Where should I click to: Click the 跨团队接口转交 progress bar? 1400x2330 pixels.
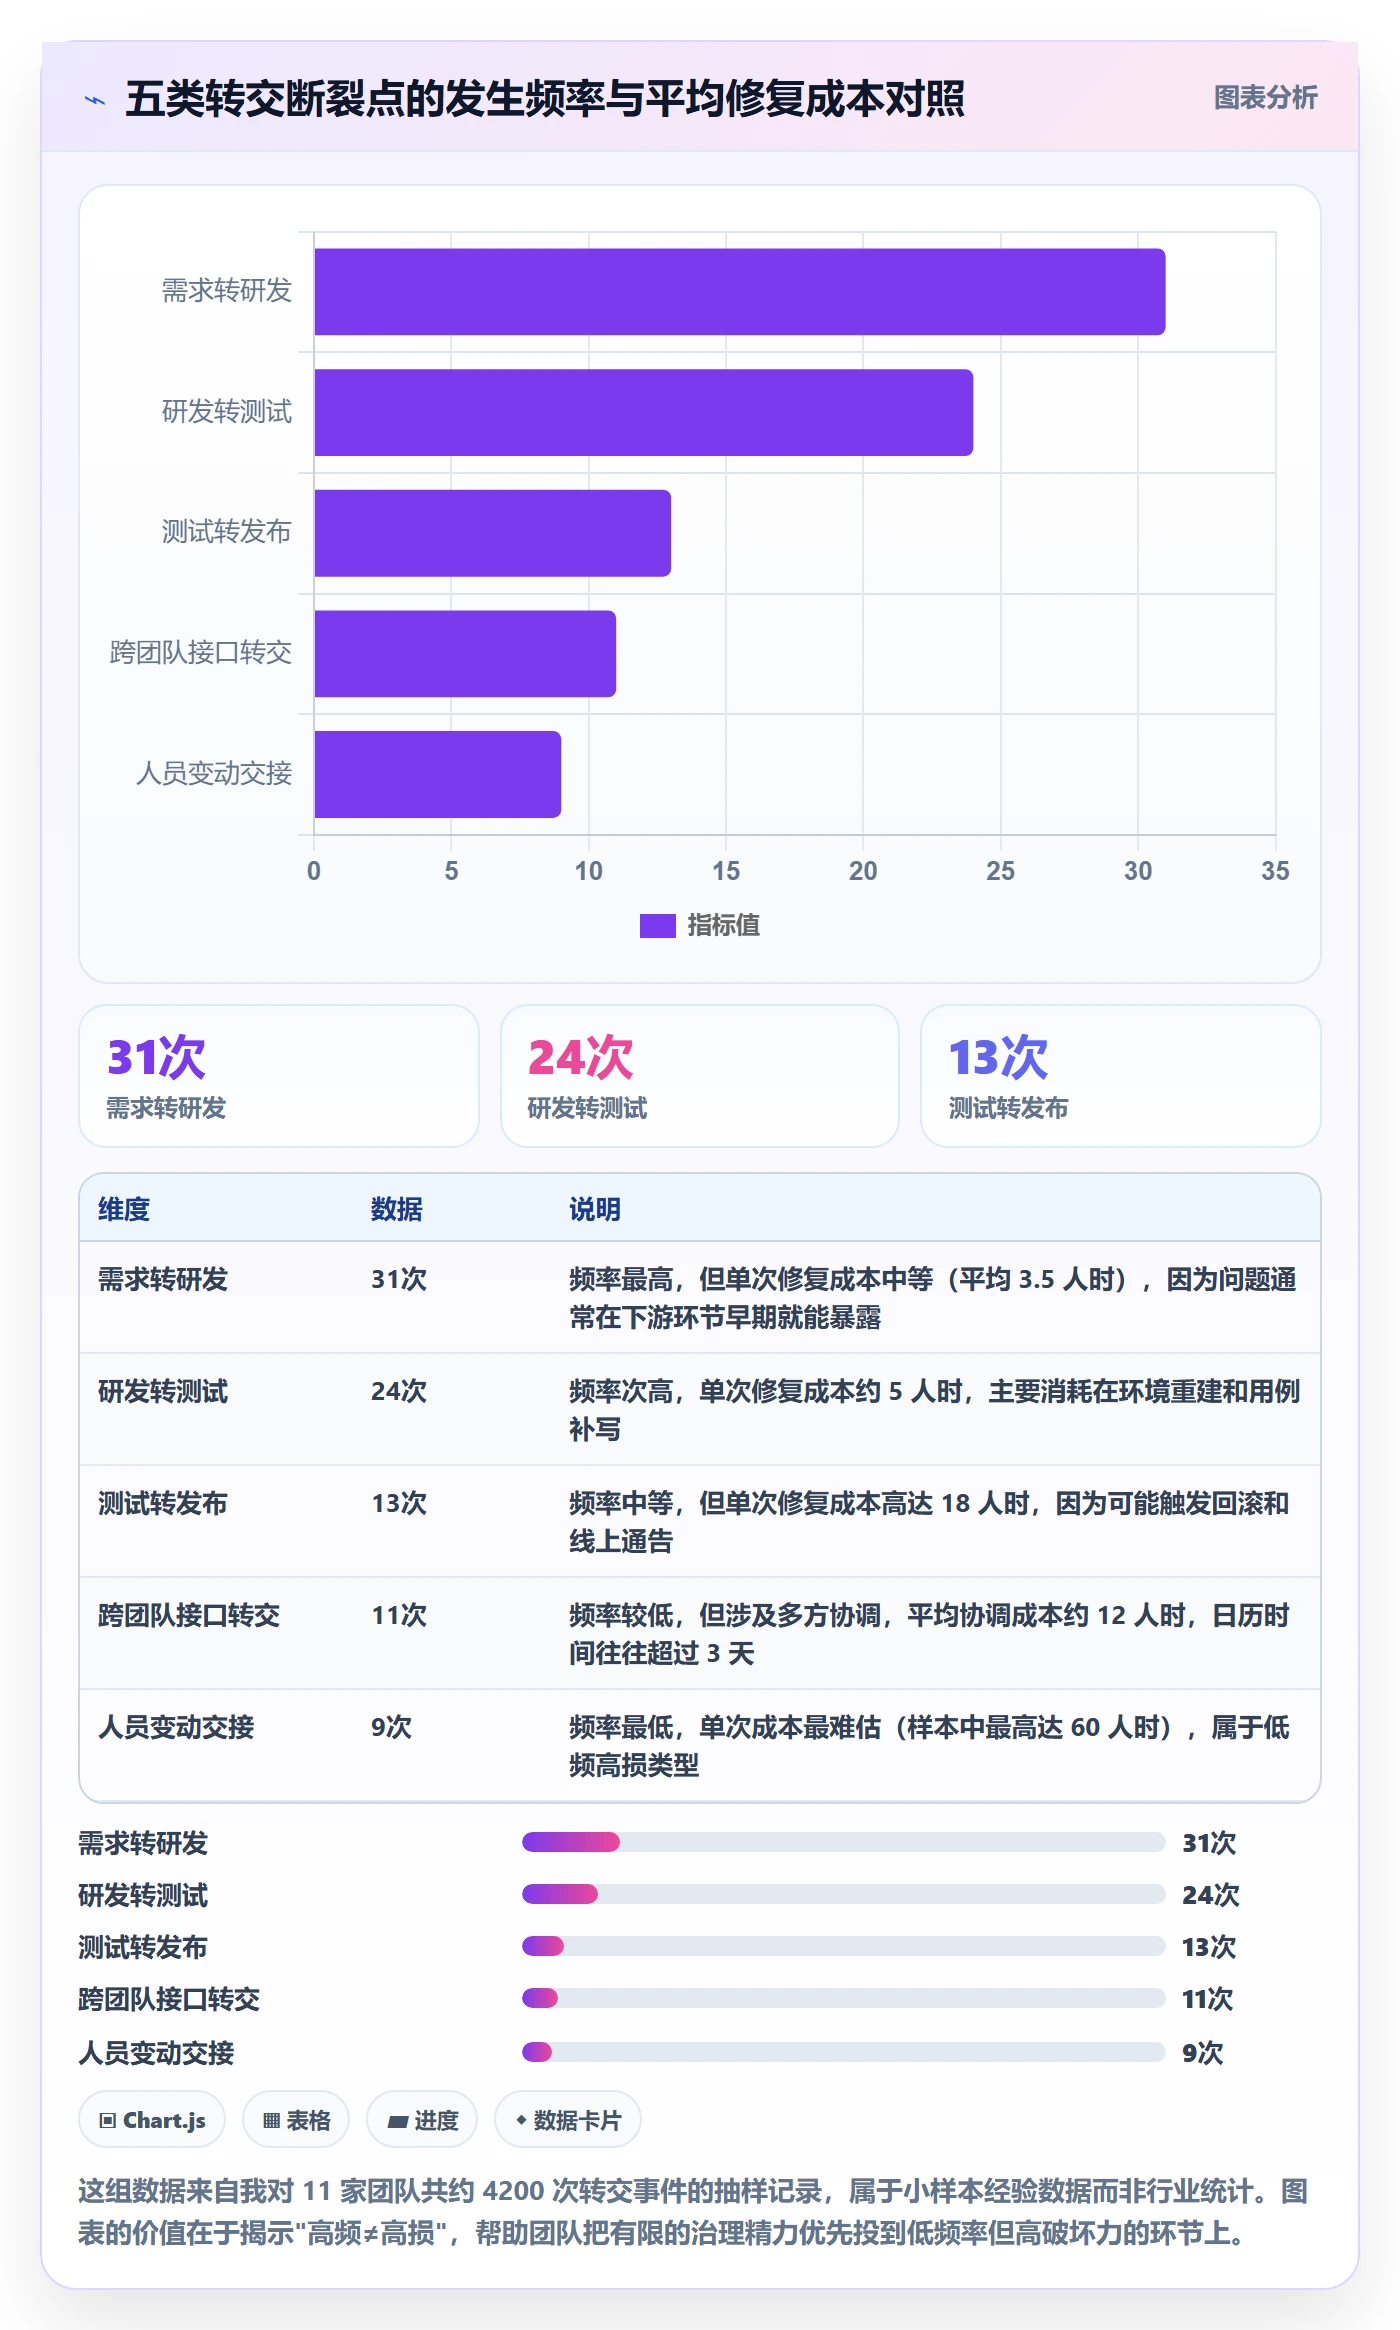[x=843, y=1998]
